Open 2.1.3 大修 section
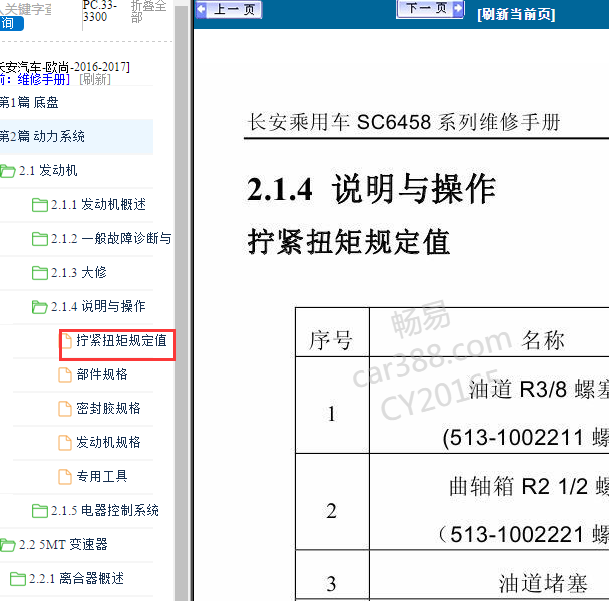Viewport: 609px width, 601px height. click(78, 272)
